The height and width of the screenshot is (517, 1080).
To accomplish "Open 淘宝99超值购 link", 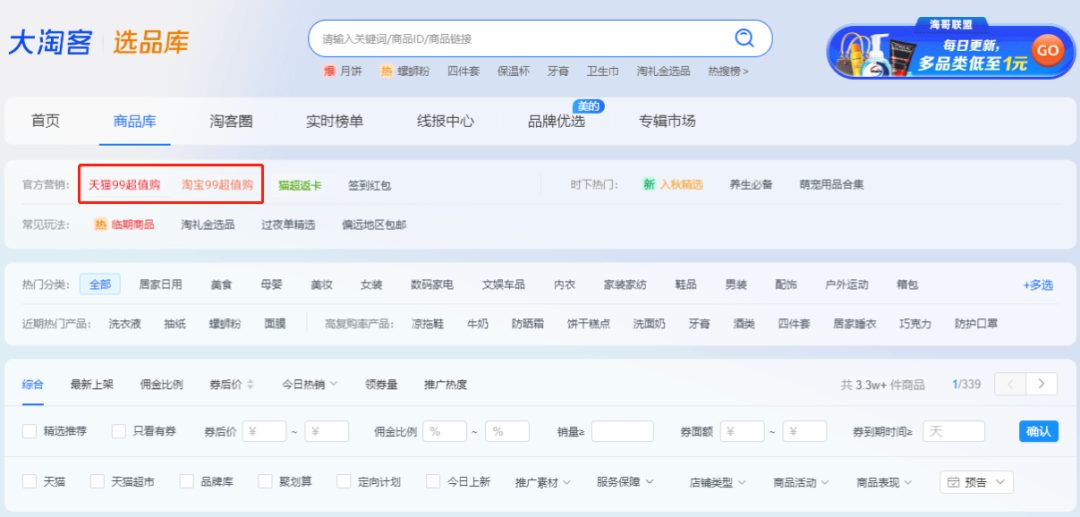I will pyautogui.click(x=217, y=184).
